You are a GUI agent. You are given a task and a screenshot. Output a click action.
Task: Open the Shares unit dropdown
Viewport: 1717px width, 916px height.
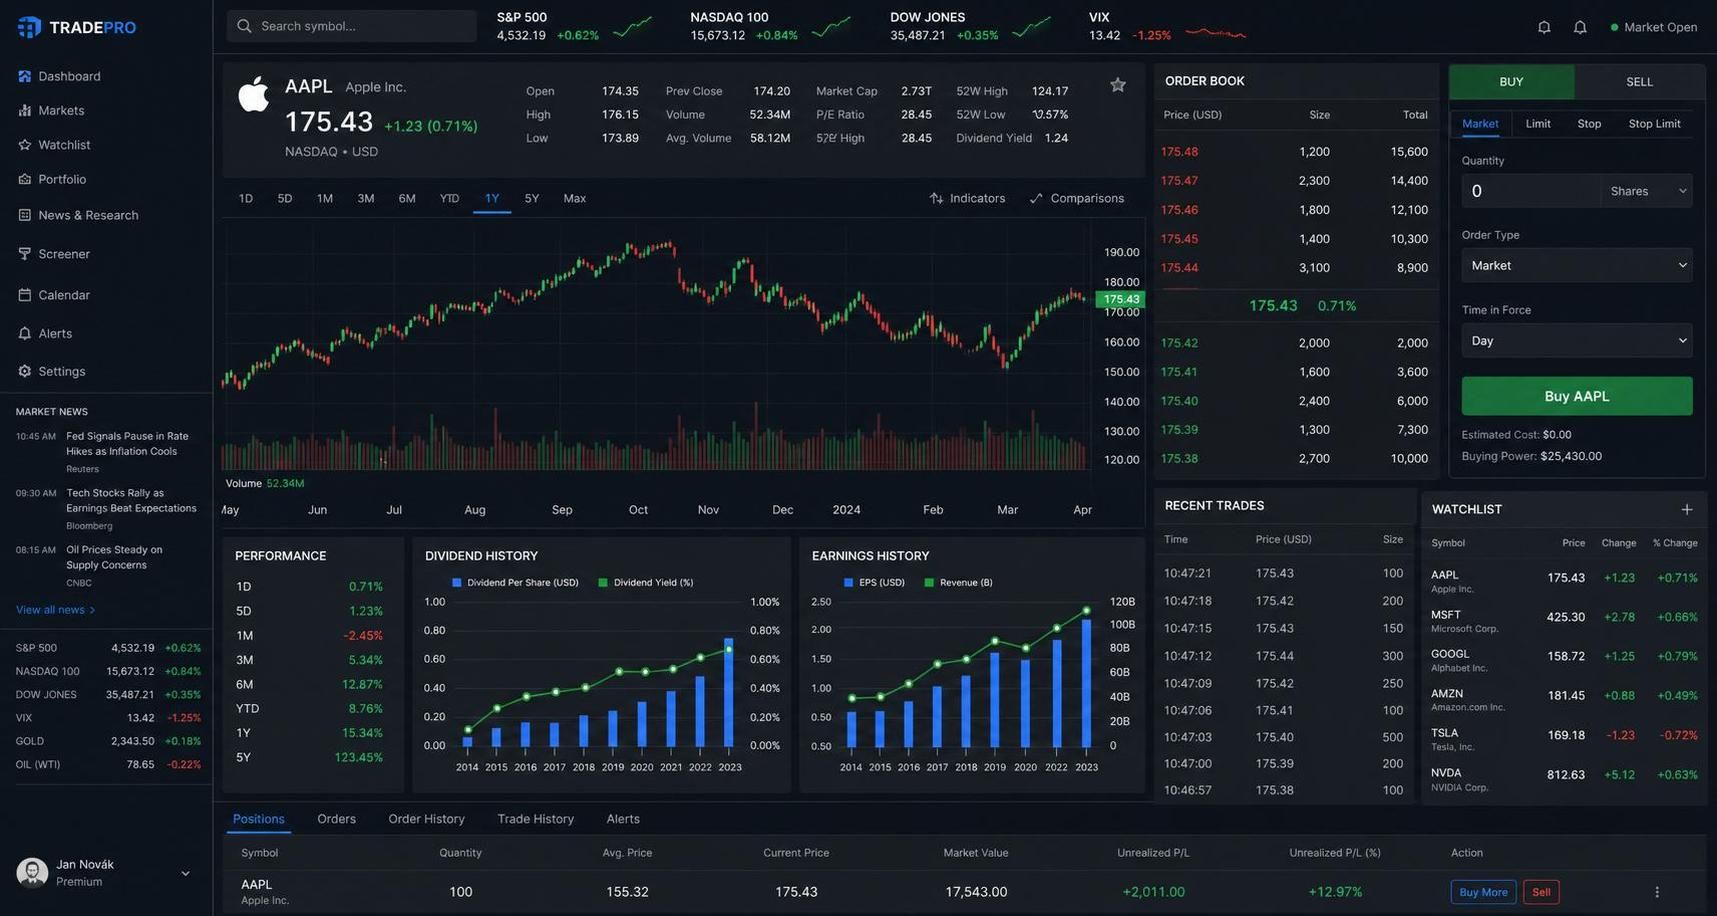(x=1647, y=191)
